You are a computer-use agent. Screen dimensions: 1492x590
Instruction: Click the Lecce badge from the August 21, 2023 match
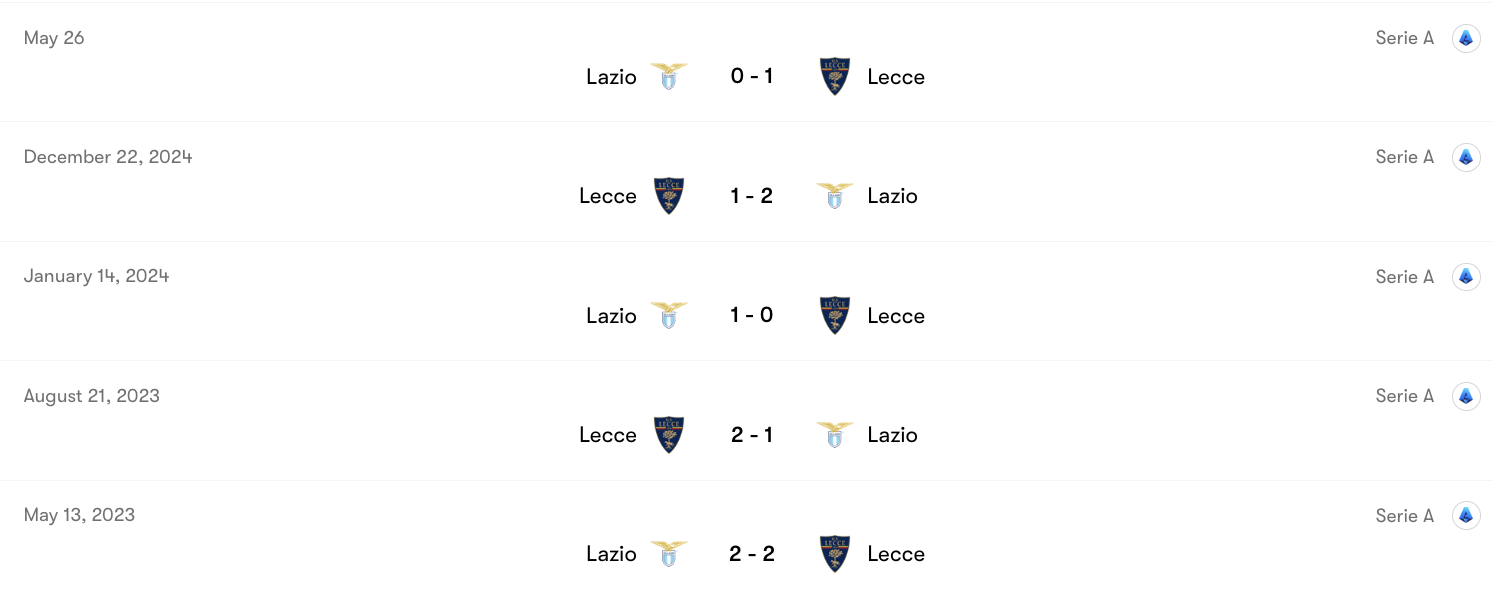click(669, 434)
